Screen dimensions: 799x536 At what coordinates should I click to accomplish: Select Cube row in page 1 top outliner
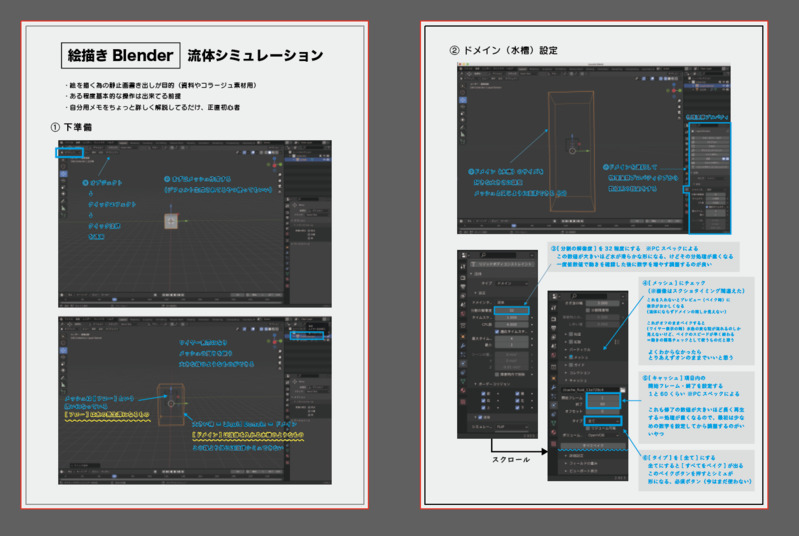308,159
